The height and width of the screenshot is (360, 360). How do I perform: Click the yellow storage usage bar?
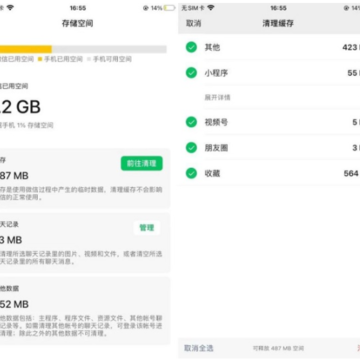[x=26, y=49]
